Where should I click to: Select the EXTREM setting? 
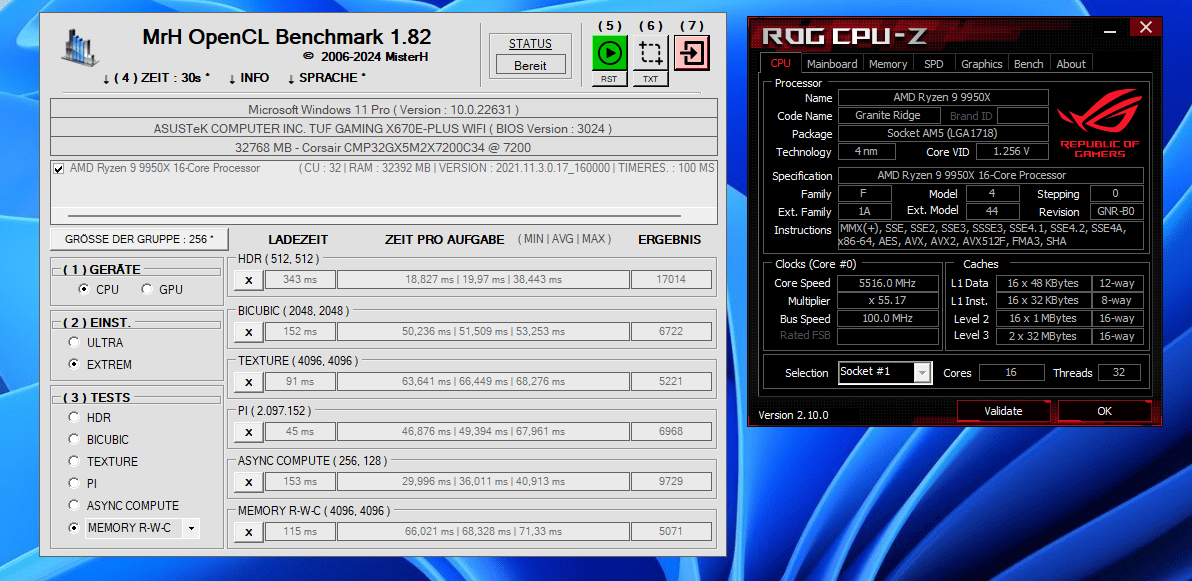coord(74,364)
